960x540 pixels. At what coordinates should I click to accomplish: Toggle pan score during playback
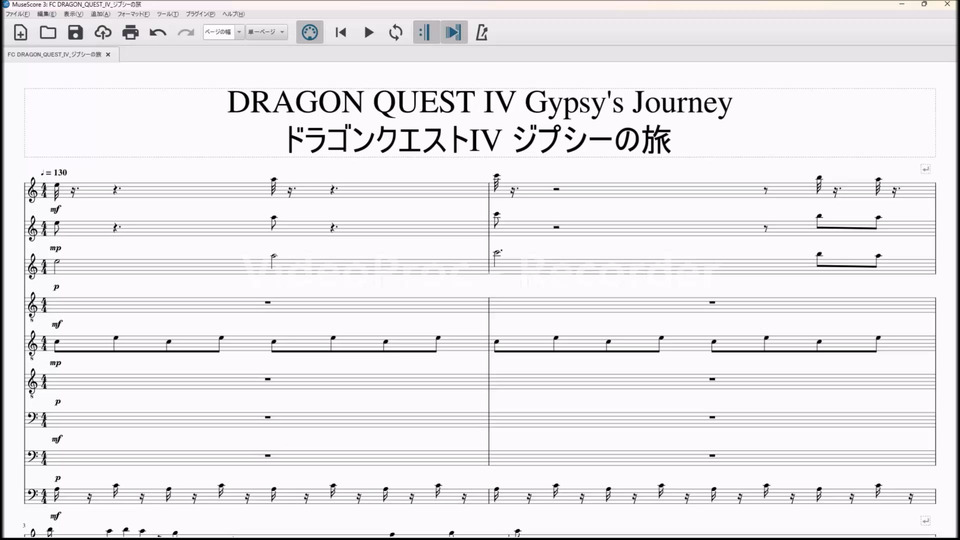click(x=454, y=32)
